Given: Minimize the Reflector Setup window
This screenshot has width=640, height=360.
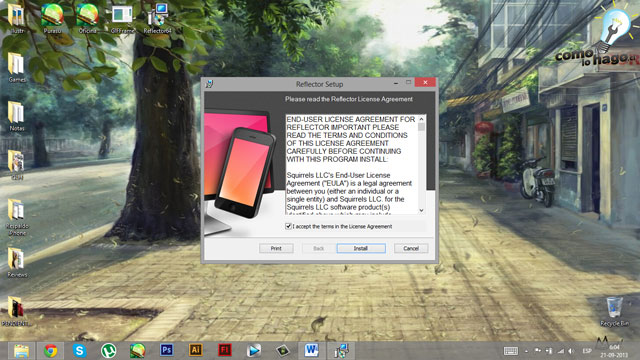Looking at the screenshot, I should pos(396,83).
